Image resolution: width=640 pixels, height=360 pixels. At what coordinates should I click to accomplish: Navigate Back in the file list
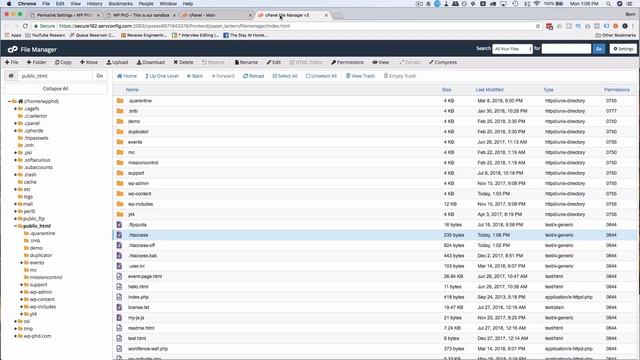click(195, 76)
